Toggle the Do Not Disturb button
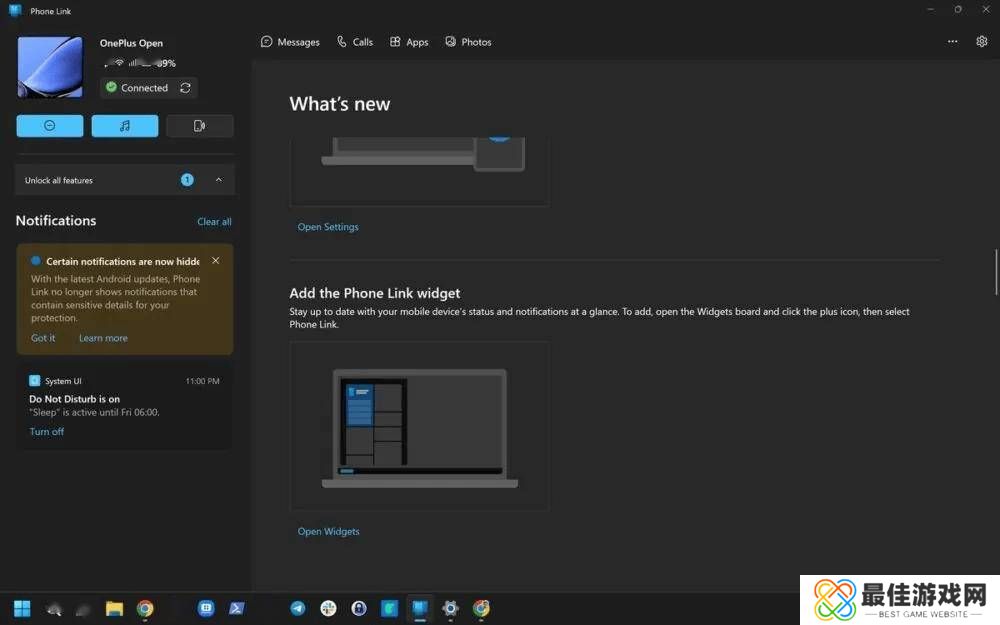The height and width of the screenshot is (625, 1000). [50, 126]
